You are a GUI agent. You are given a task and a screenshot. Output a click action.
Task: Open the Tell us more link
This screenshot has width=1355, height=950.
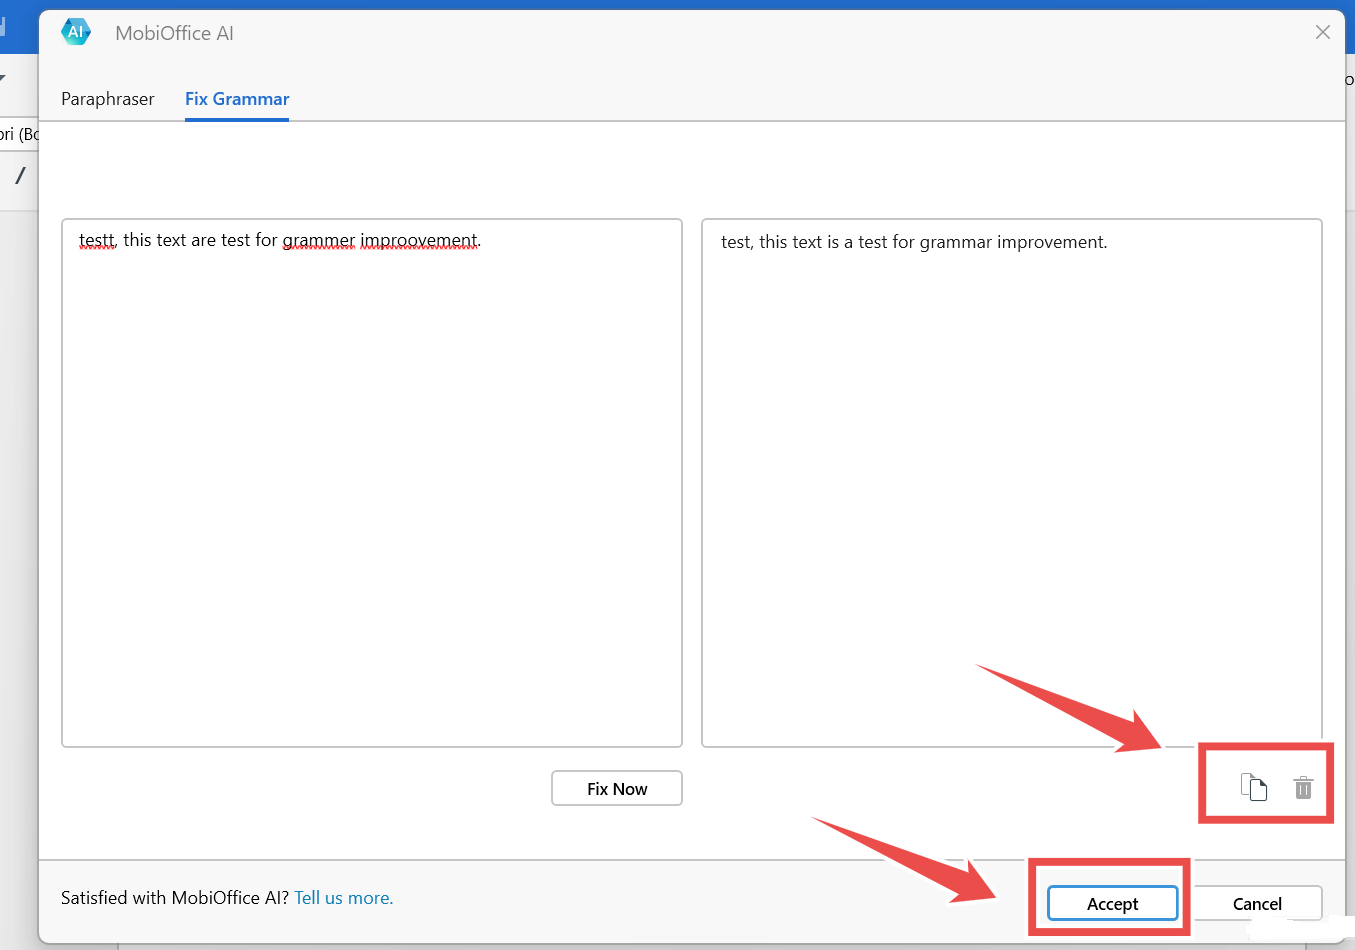pyautogui.click(x=344, y=898)
